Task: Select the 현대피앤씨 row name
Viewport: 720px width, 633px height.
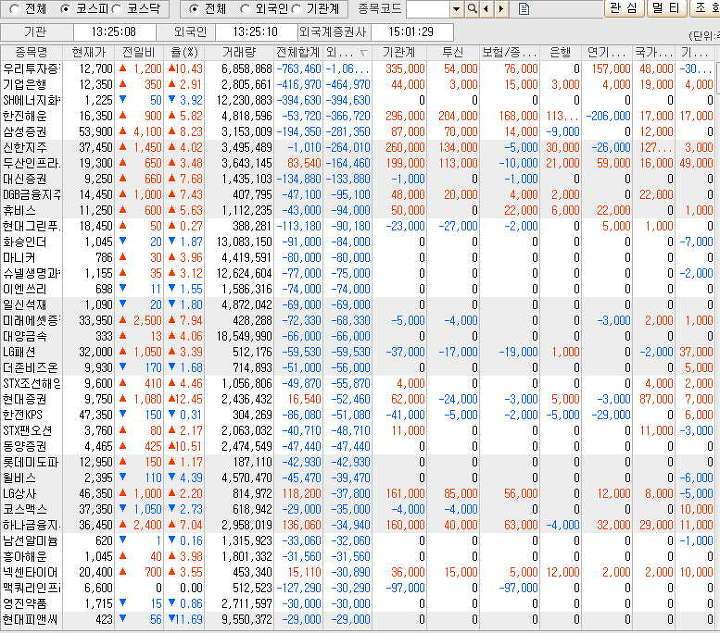Action: click(x=30, y=620)
